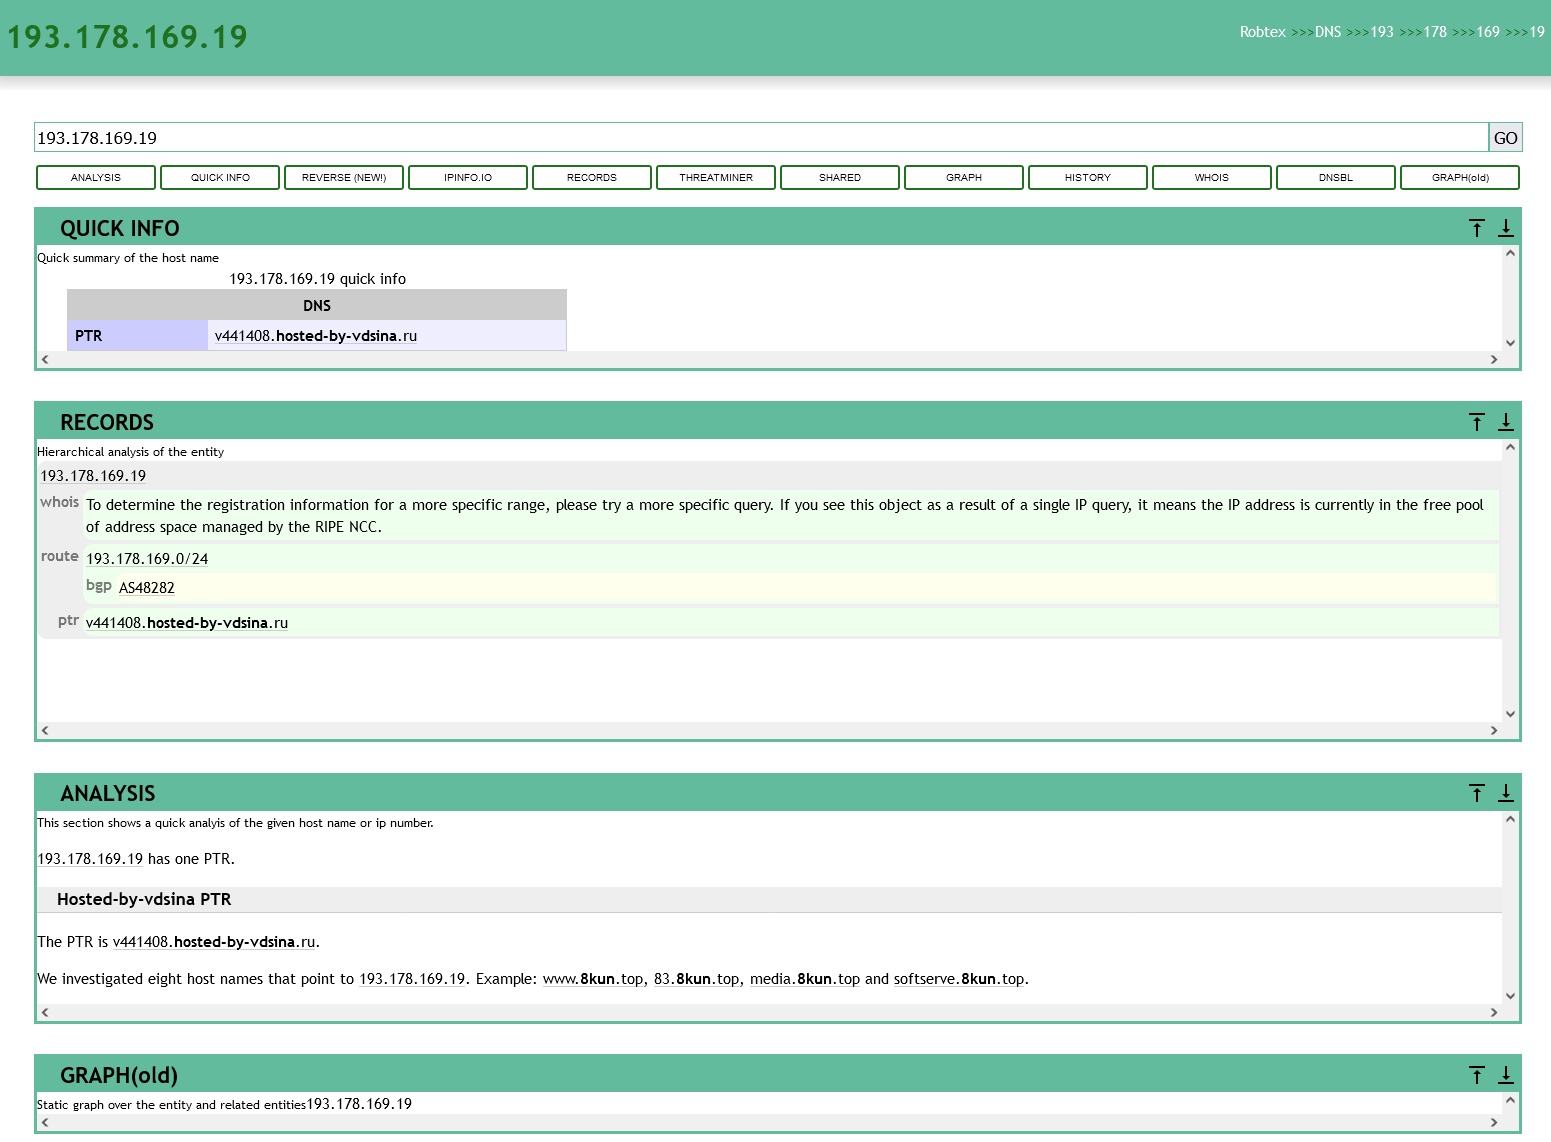Open the DNSBL tab button
This screenshot has height=1142, width=1551.
coord(1336,177)
